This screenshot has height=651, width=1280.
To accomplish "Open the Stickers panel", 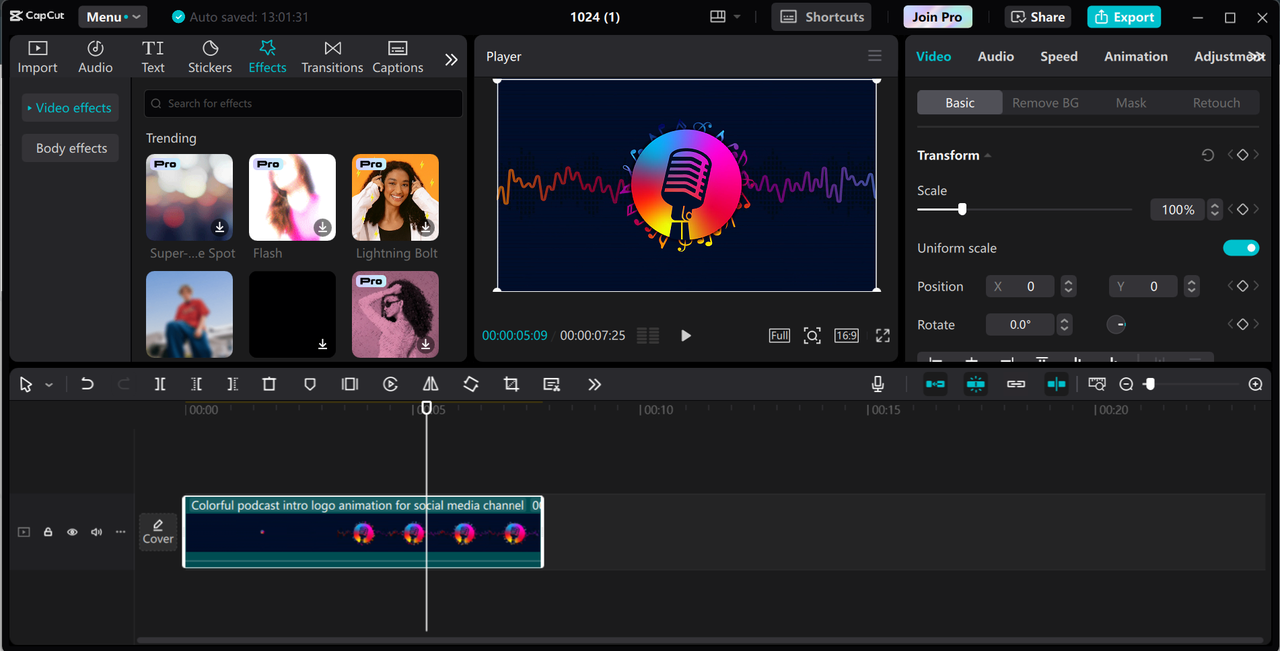I will (210, 57).
